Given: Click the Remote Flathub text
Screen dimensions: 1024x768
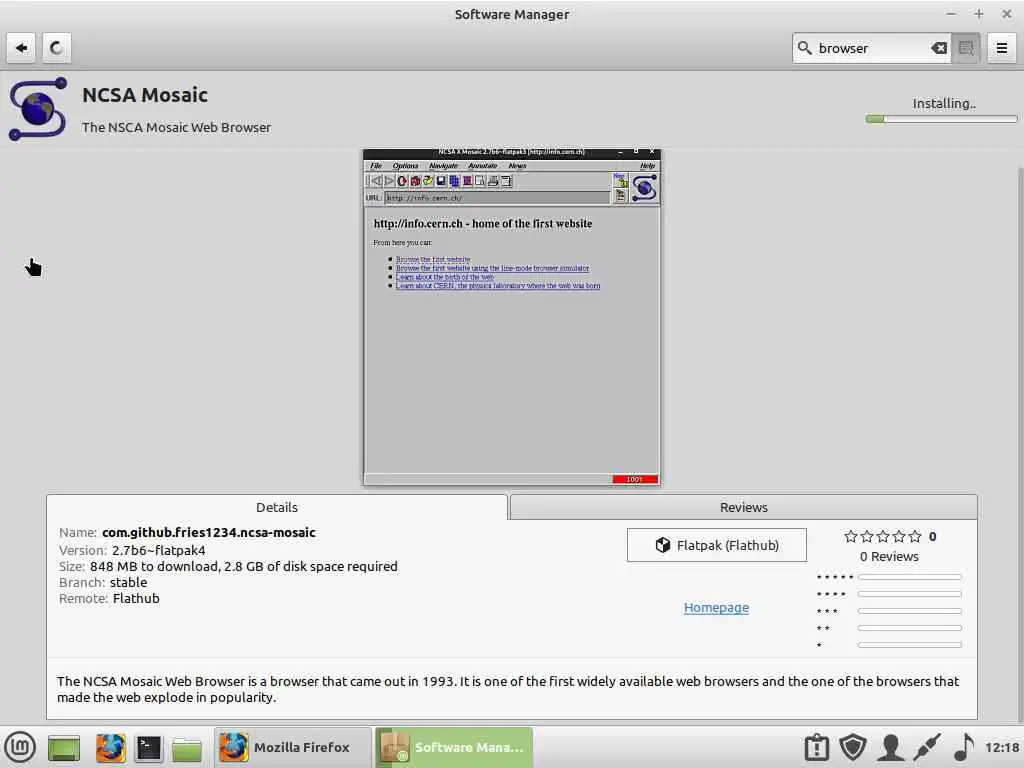Looking at the screenshot, I should pos(109,598).
